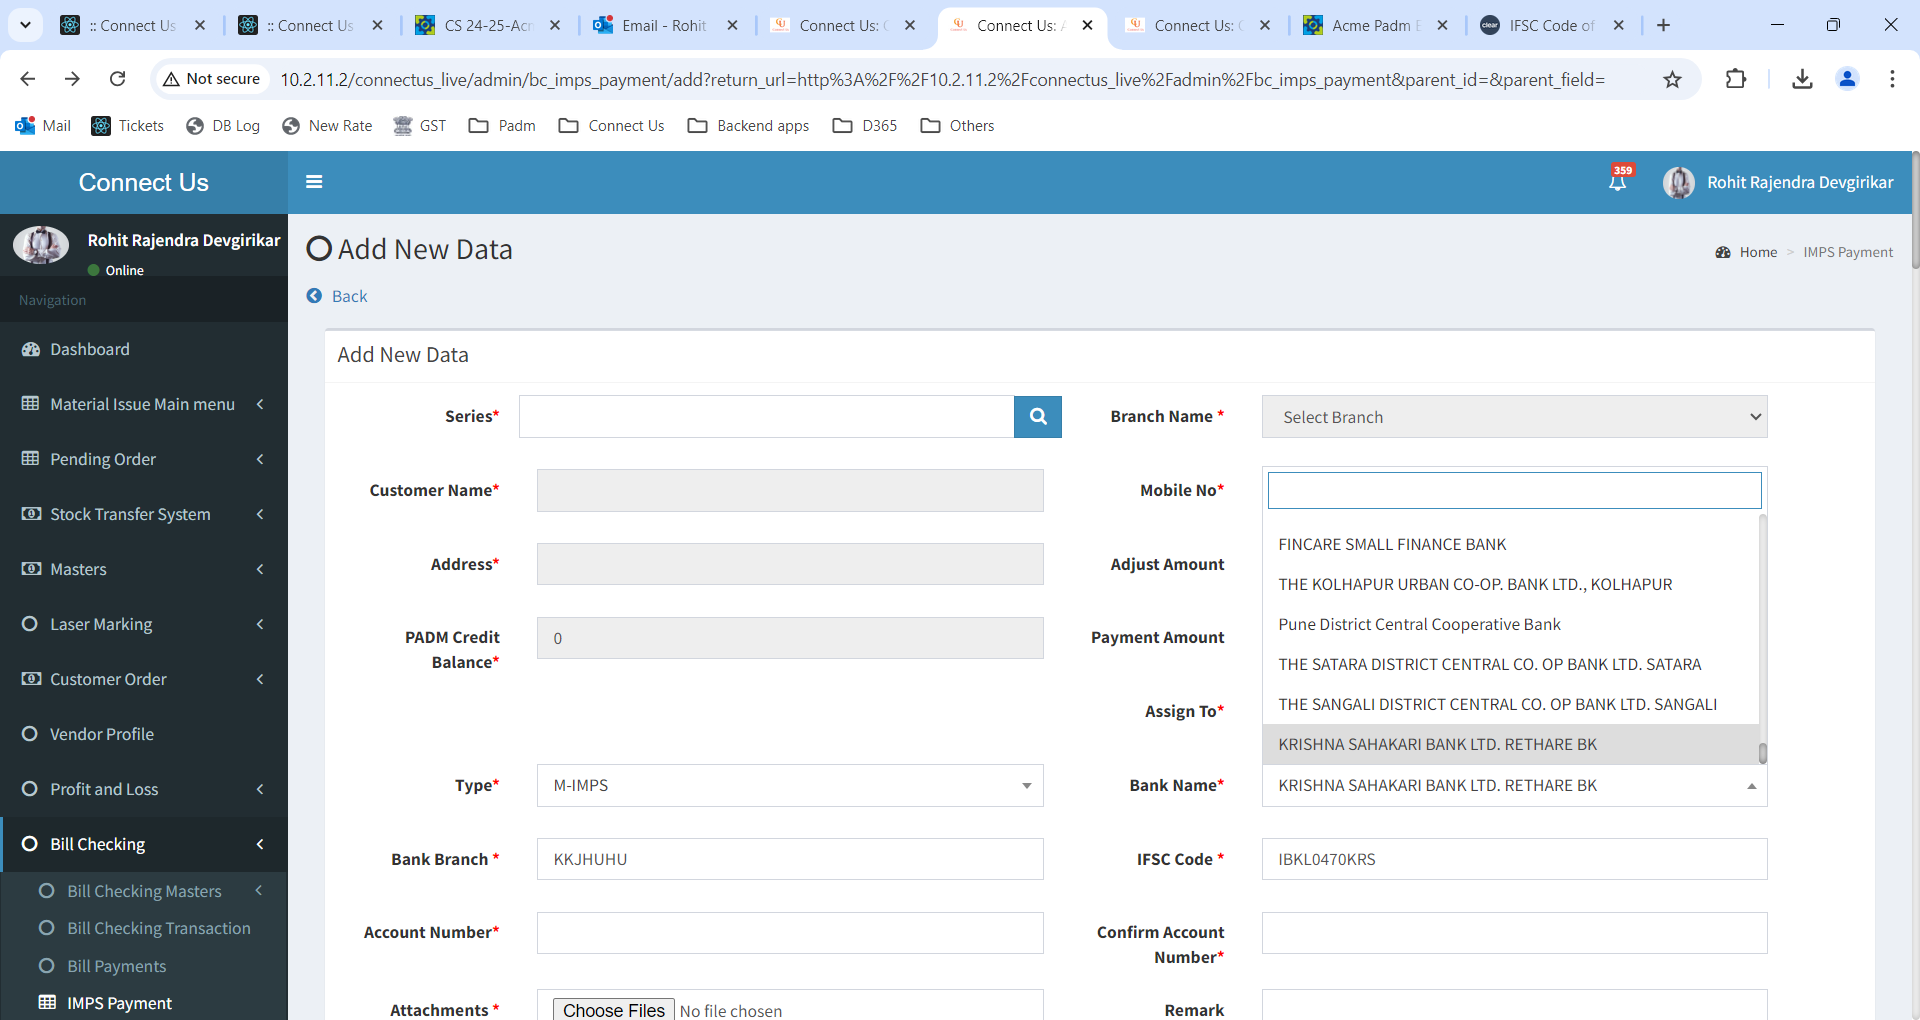The image size is (1920, 1020).
Task: Select THE KOLHAPUR URBAN CO-OP. BANK option
Action: click(1510, 585)
